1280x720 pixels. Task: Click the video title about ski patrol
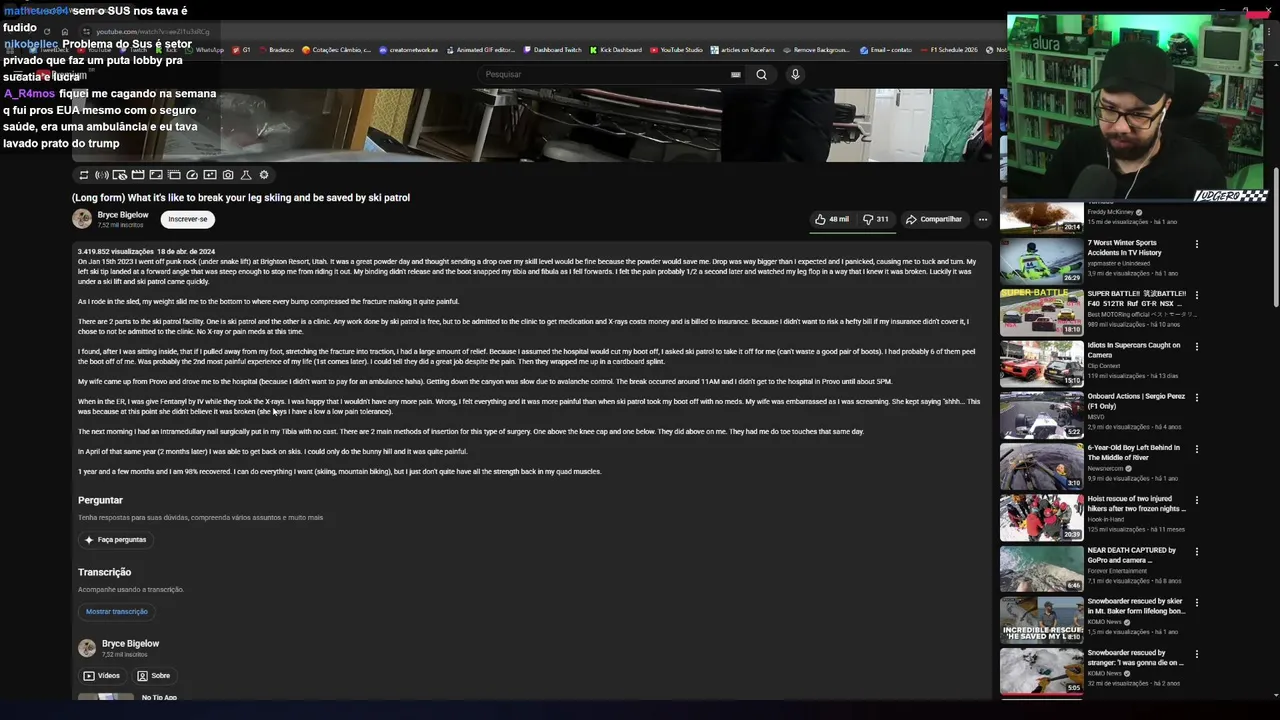point(241,198)
